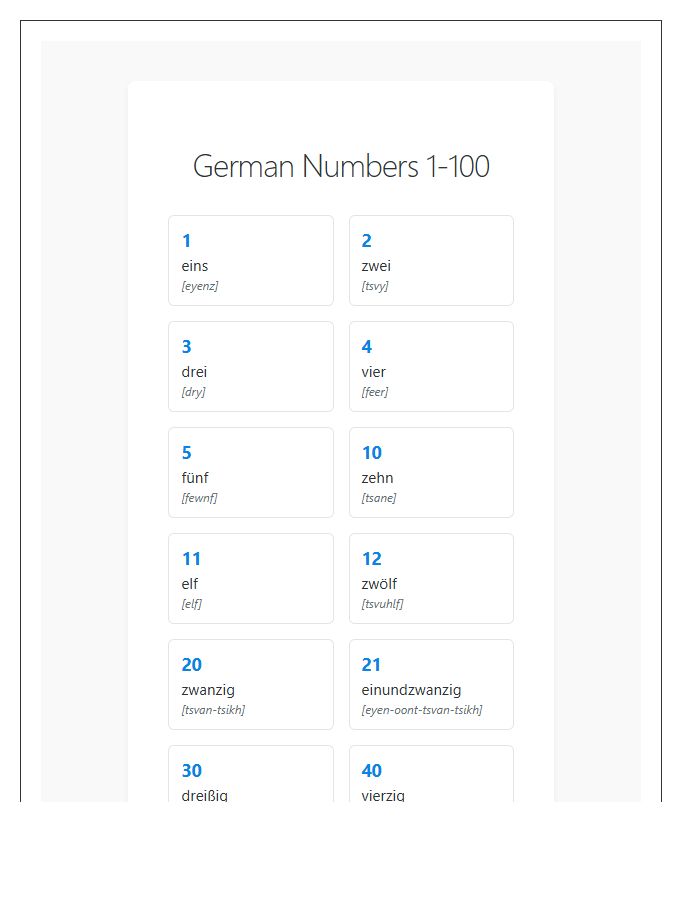Click the word fünf

[195, 478]
